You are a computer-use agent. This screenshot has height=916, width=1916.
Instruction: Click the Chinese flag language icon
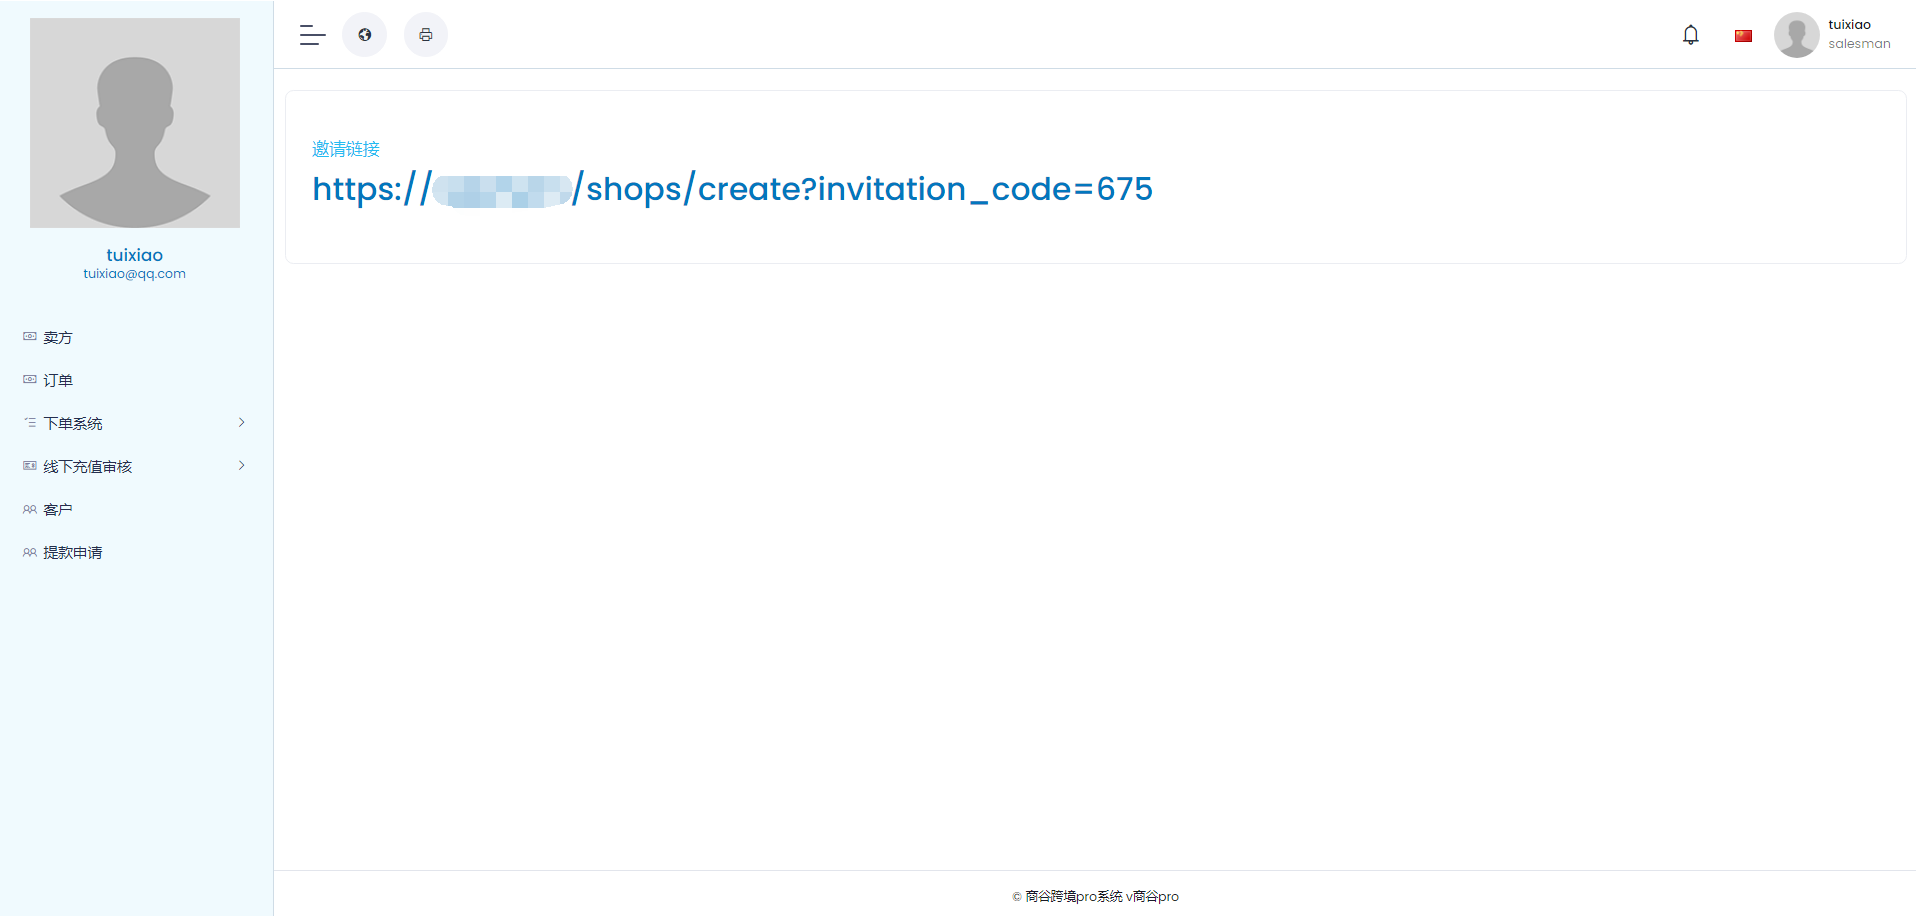[x=1743, y=36]
